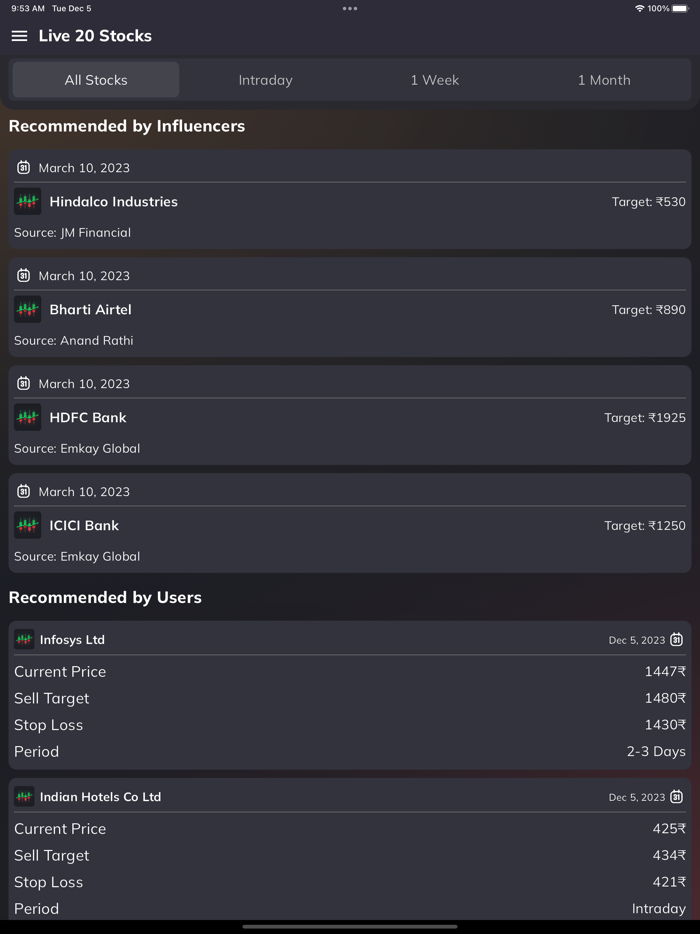The width and height of the screenshot is (700, 934).
Task: Open the ICICI Bank stock name
Action: (84, 526)
